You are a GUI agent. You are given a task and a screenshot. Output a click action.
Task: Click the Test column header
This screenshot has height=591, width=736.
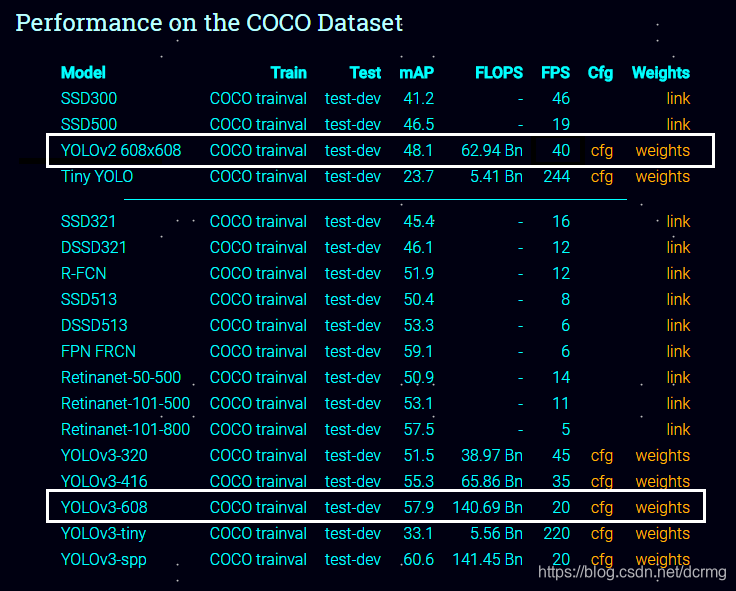[365, 73]
